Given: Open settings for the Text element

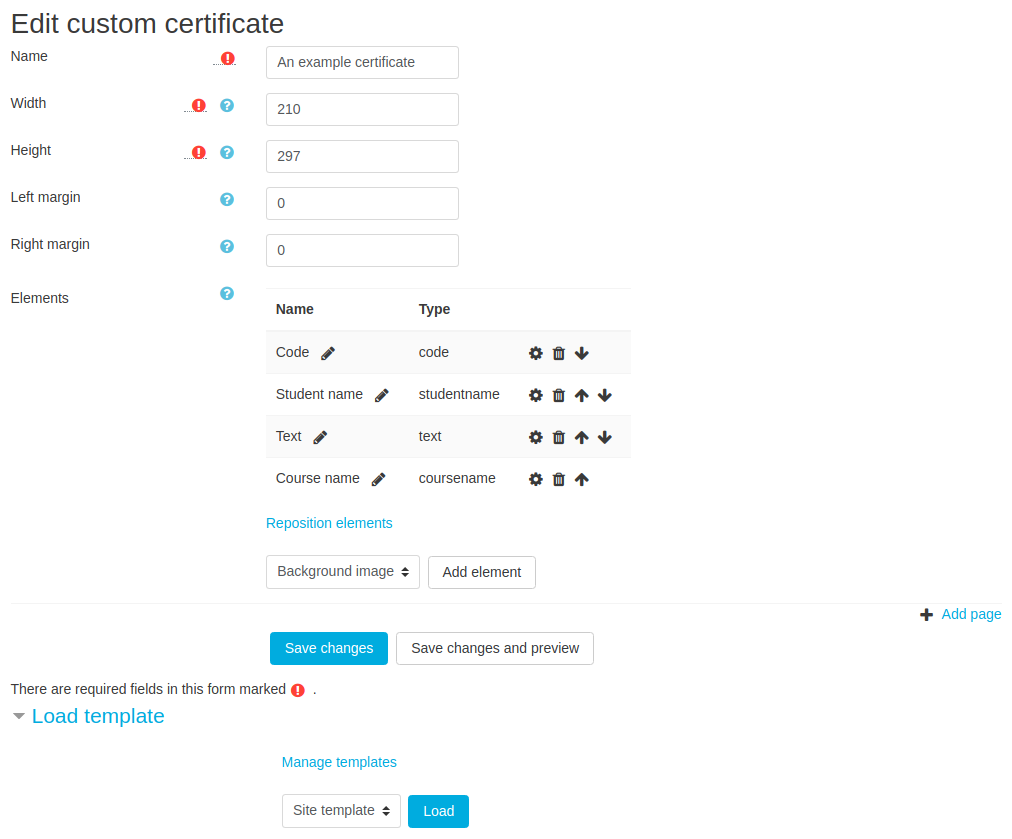Looking at the screenshot, I should 535,437.
